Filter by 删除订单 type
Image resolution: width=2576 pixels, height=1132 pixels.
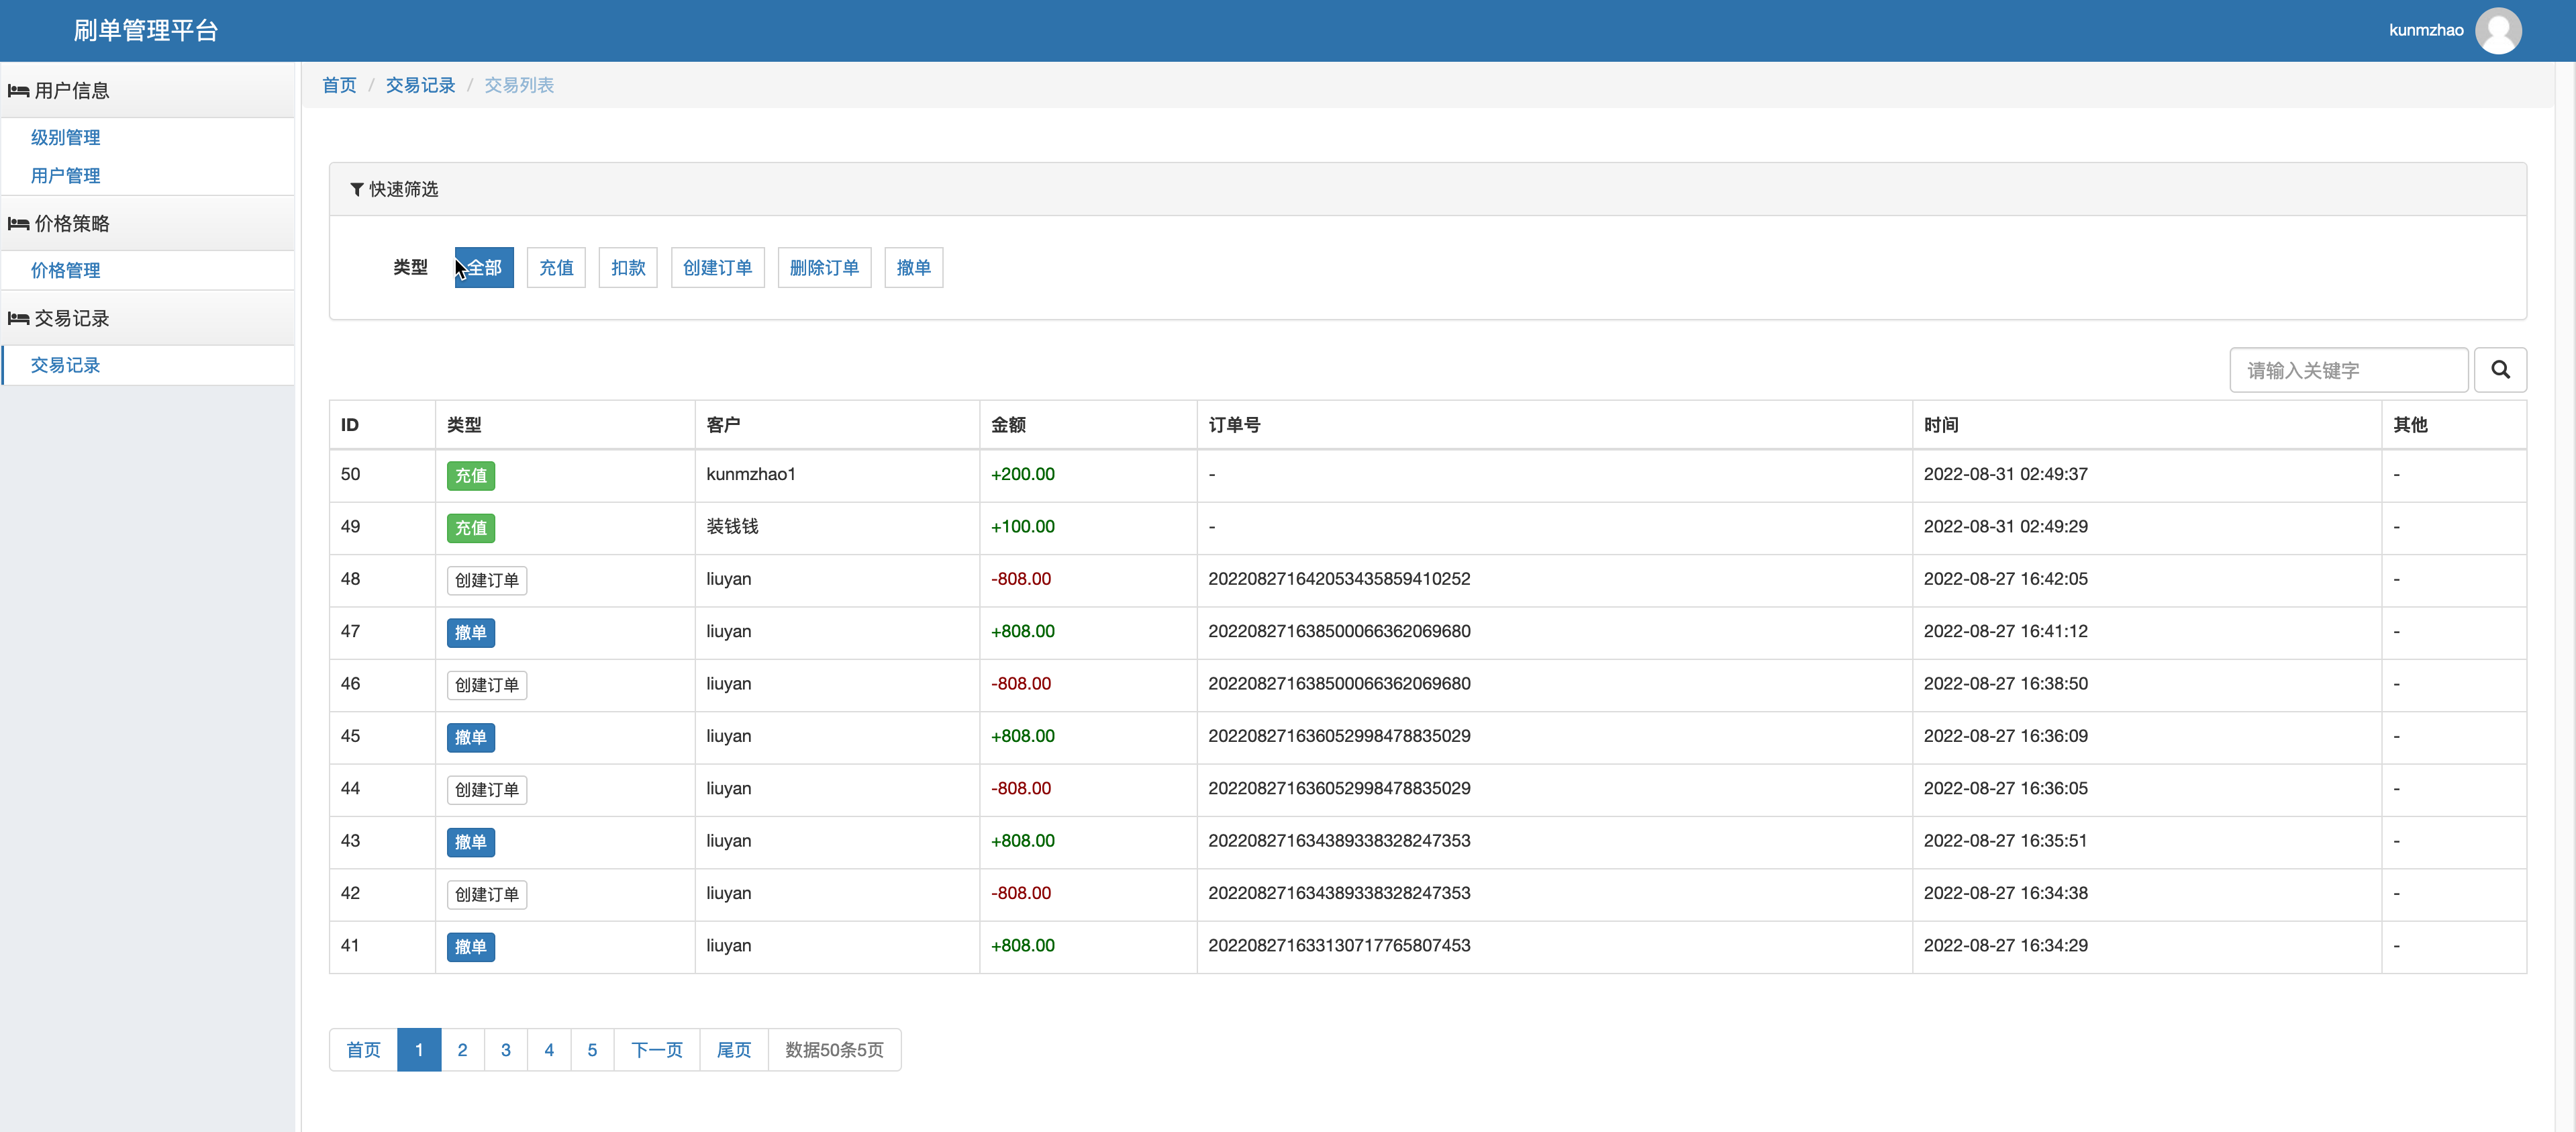pos(824,268)
